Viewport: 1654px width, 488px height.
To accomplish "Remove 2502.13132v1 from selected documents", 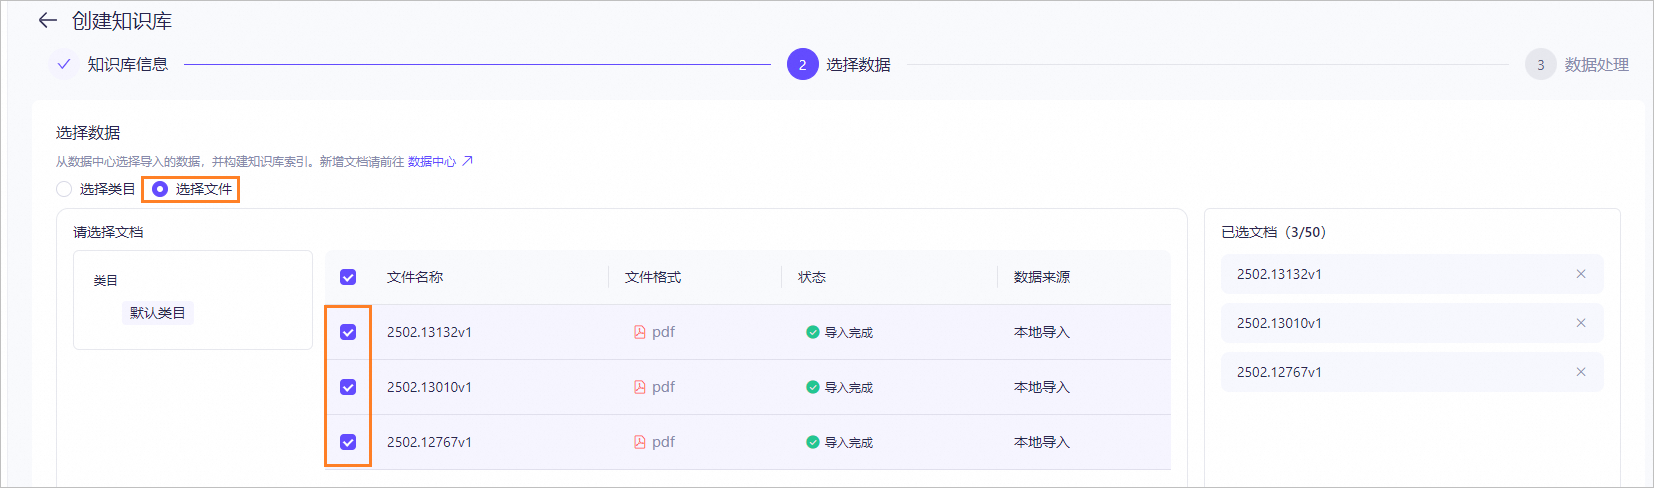I will coord(1581,274).
